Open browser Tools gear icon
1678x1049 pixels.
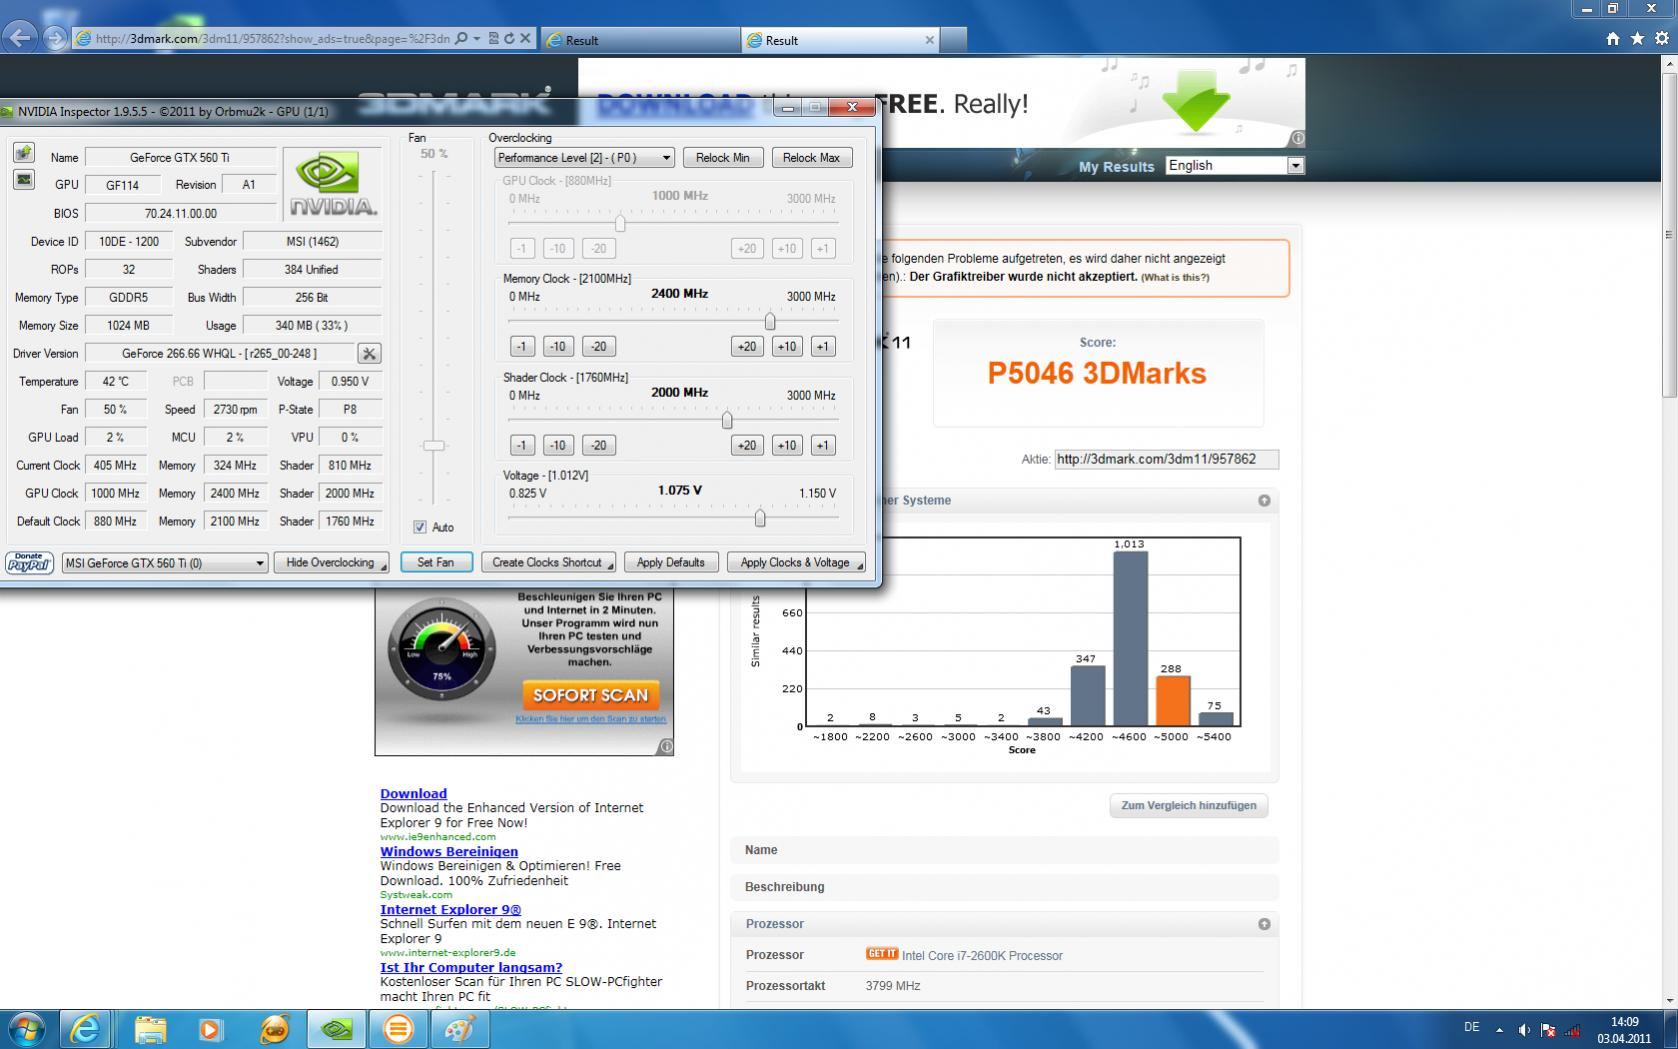[x=1662, y=39]
